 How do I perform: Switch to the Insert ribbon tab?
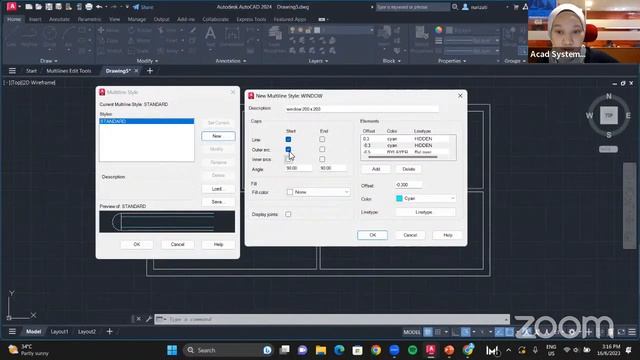click(35, 19)
